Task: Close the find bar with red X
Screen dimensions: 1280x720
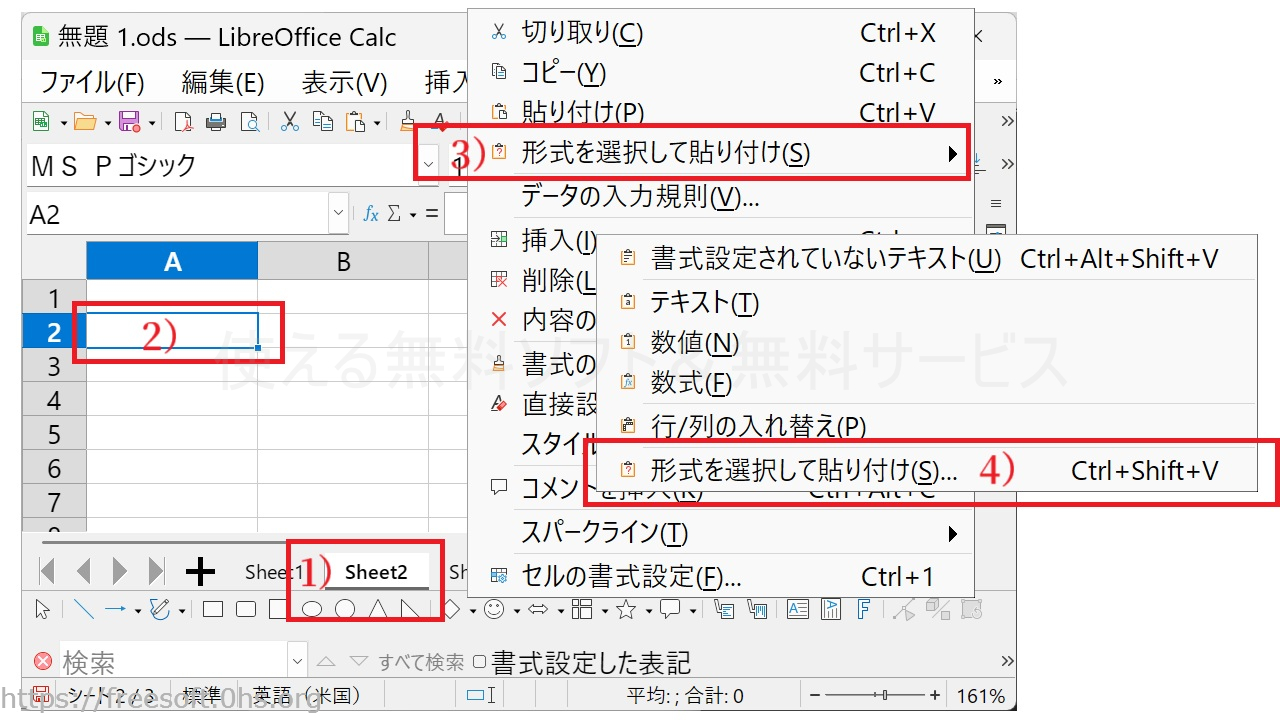Action: pyautogui.click(x=43, y=662)
